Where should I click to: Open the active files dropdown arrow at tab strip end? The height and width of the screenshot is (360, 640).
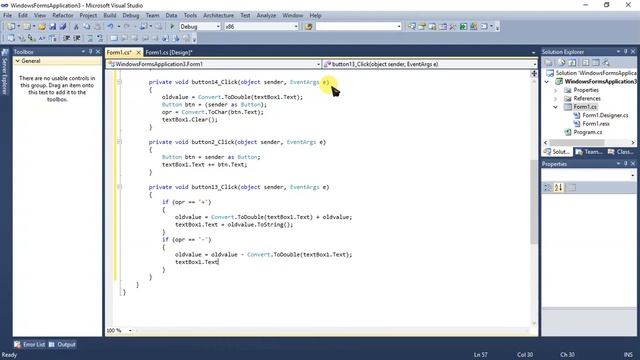click(533, 53)
